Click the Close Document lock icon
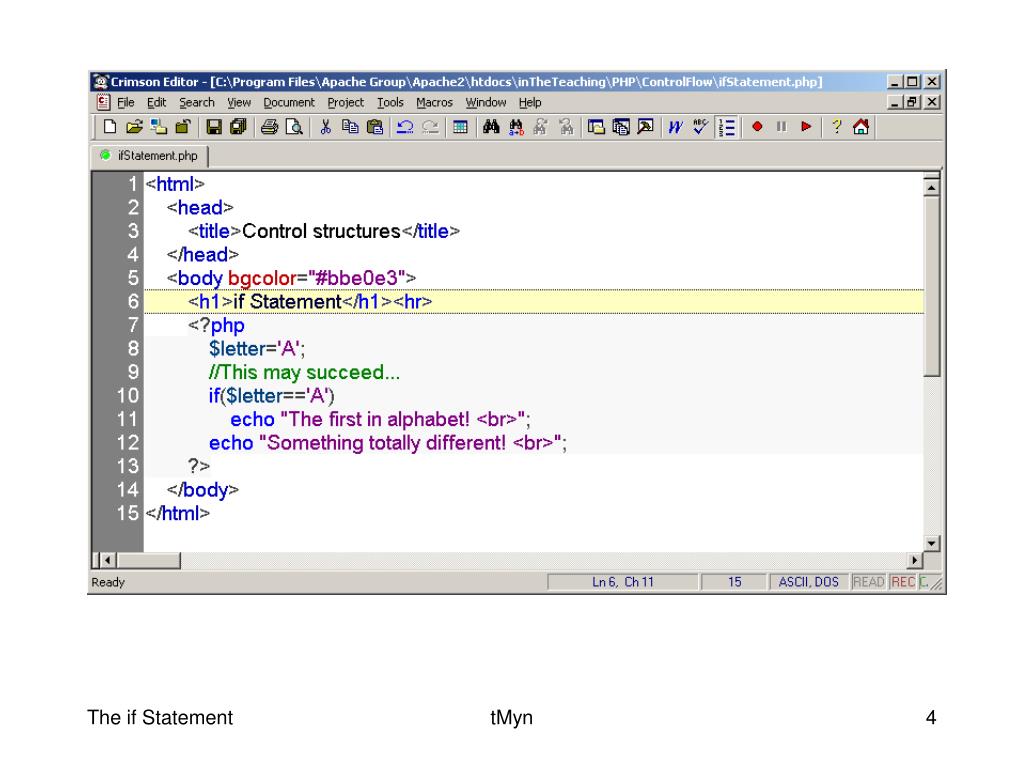The height and width of the screenshot is (768, 1024). click(x=183, y=127)
